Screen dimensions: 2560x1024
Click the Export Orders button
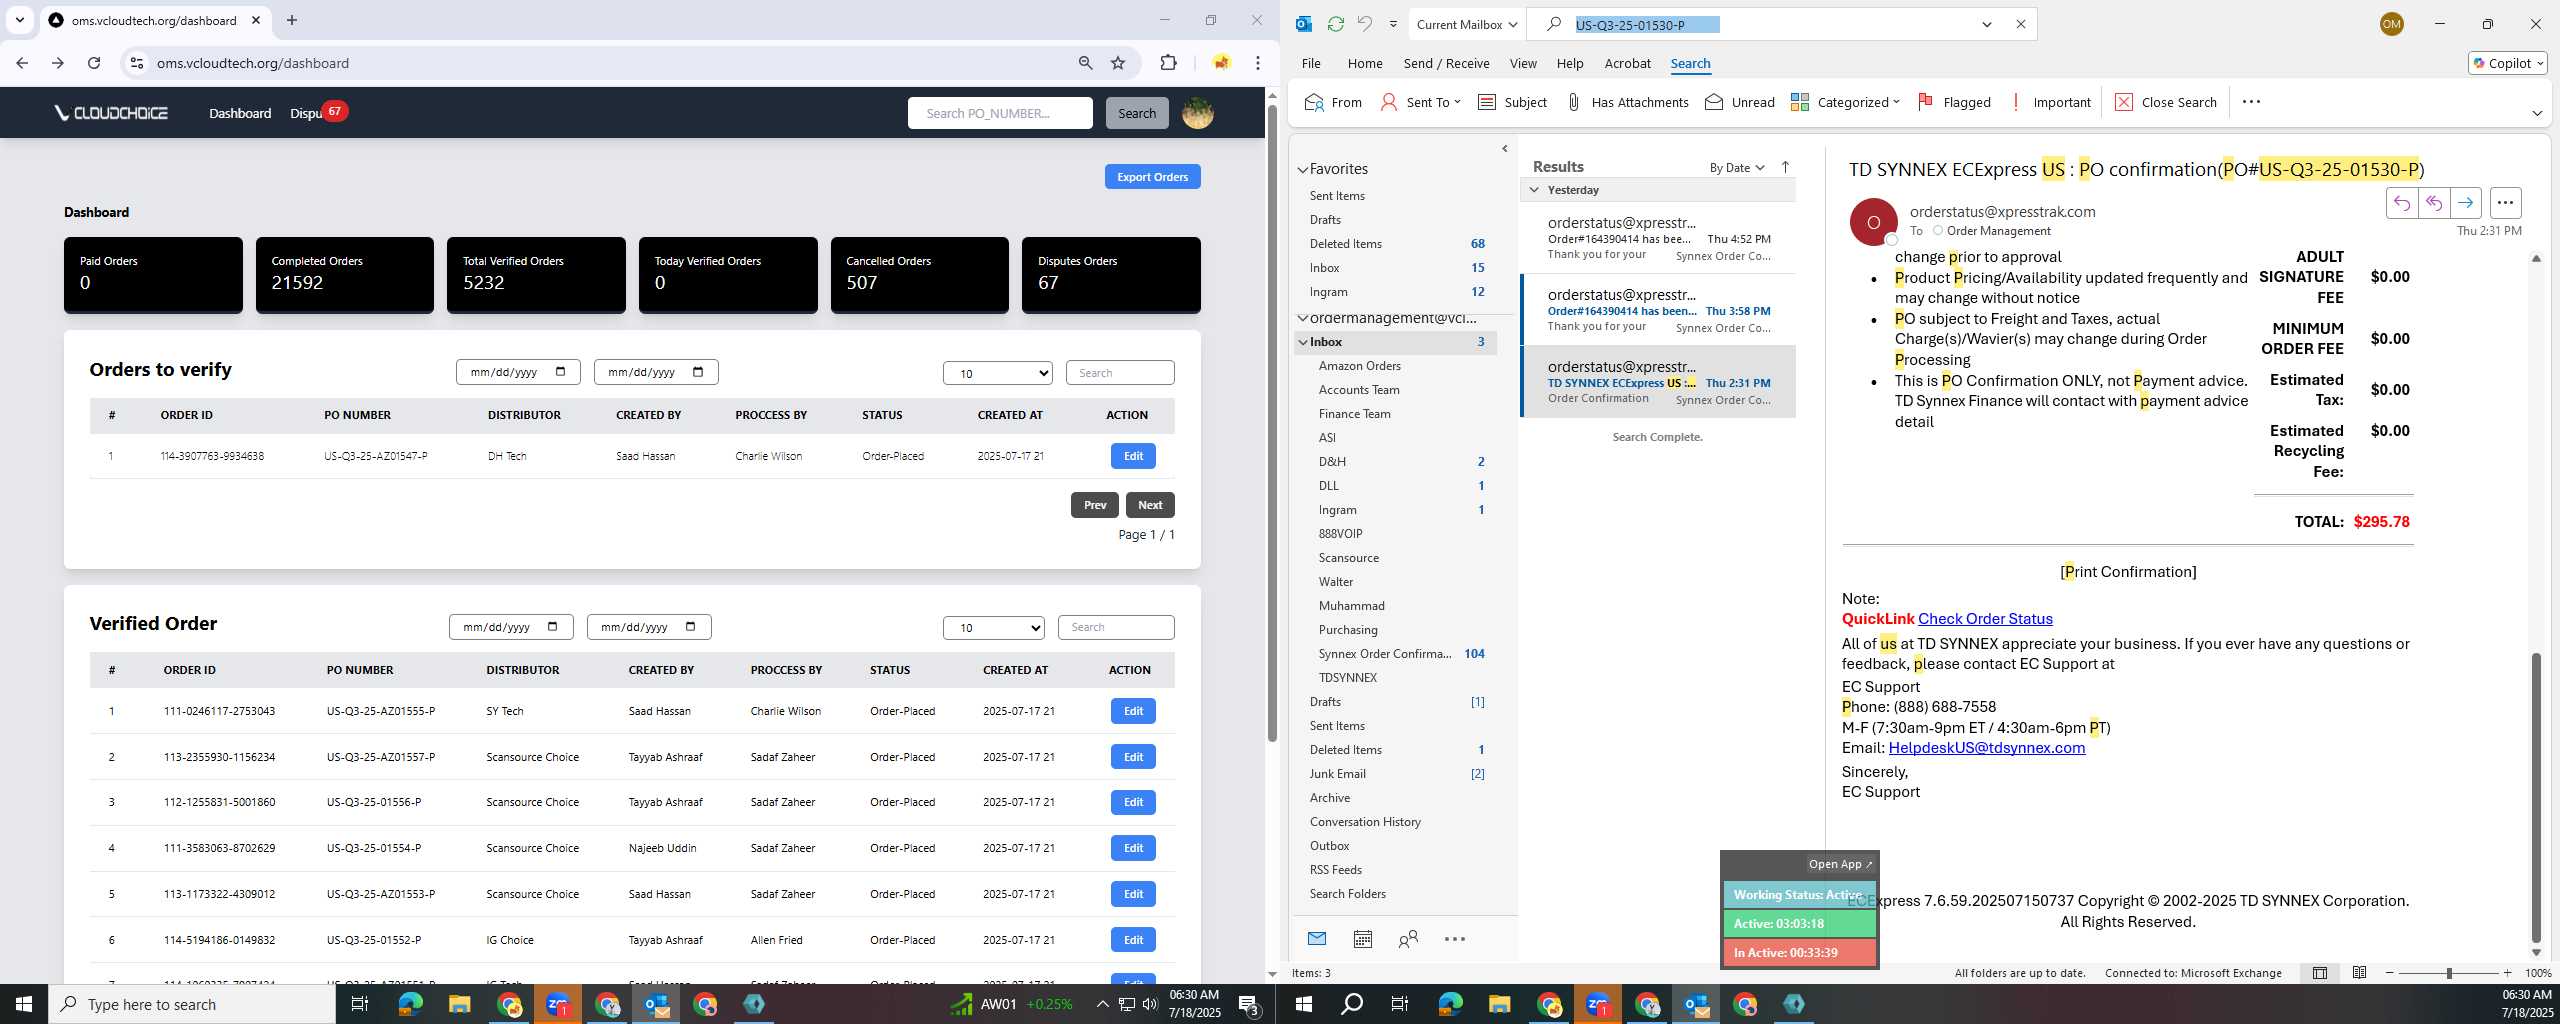click(1152, 177)
